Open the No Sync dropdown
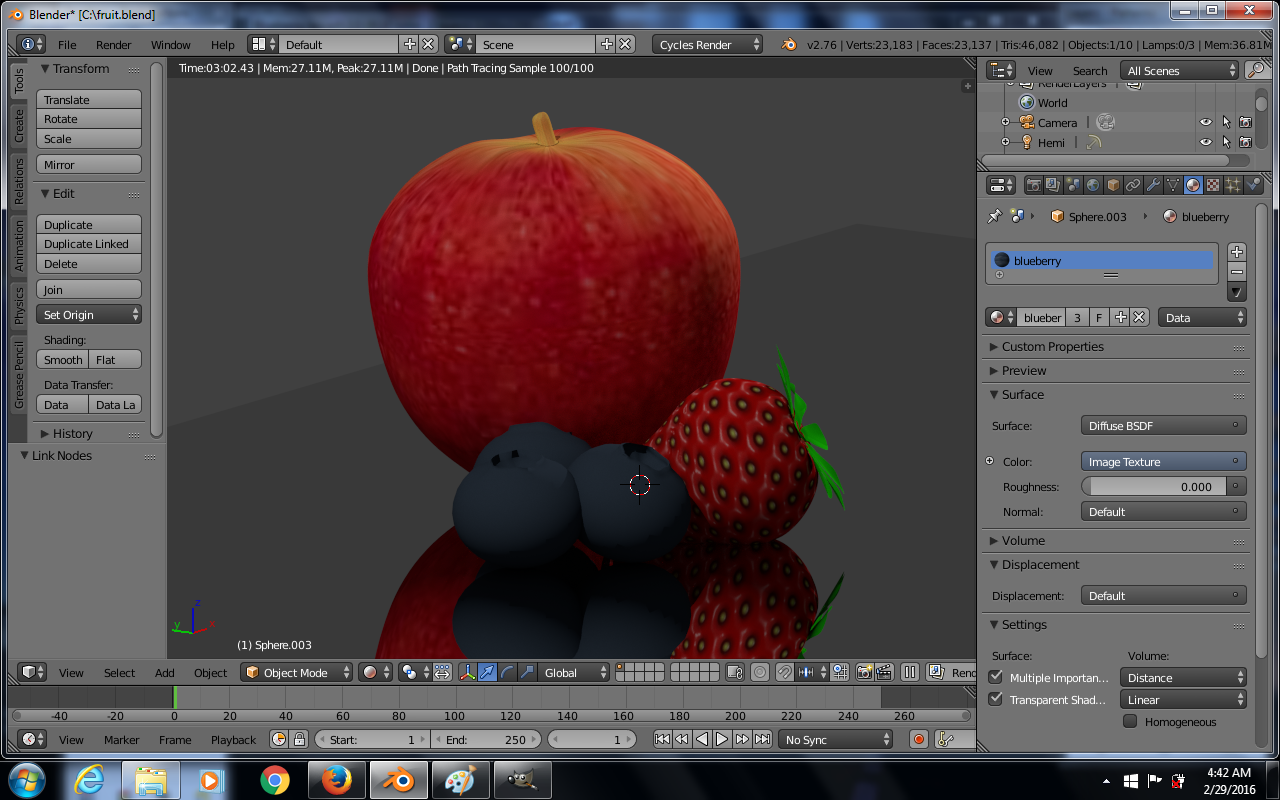The height and width of the screenshot is (800, 1280). pyautogui.click(x=836, y=739)
